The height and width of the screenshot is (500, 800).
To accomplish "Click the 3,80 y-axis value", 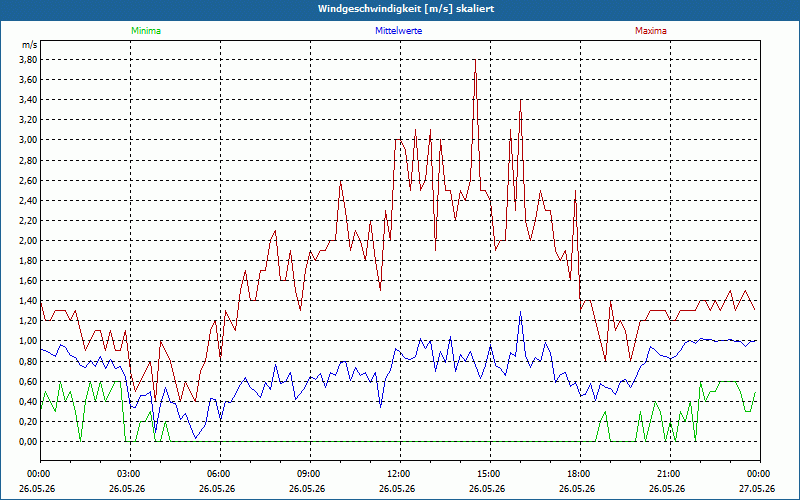I will click(28, 60).
